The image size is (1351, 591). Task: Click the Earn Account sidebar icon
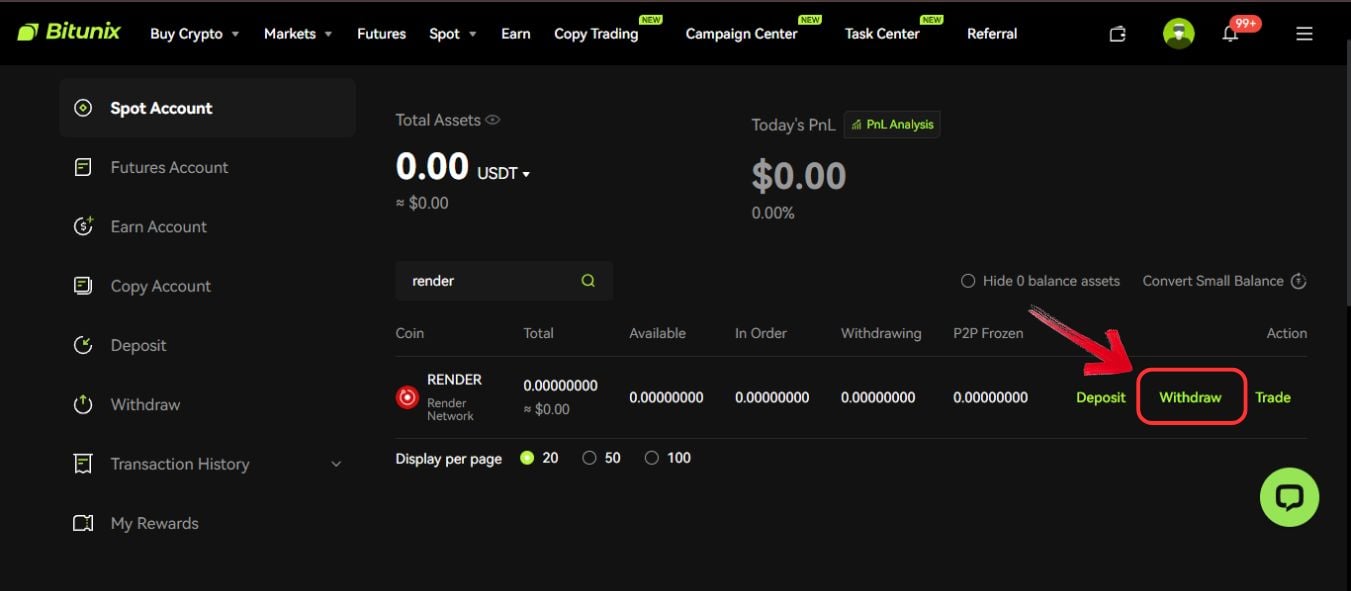84,226
